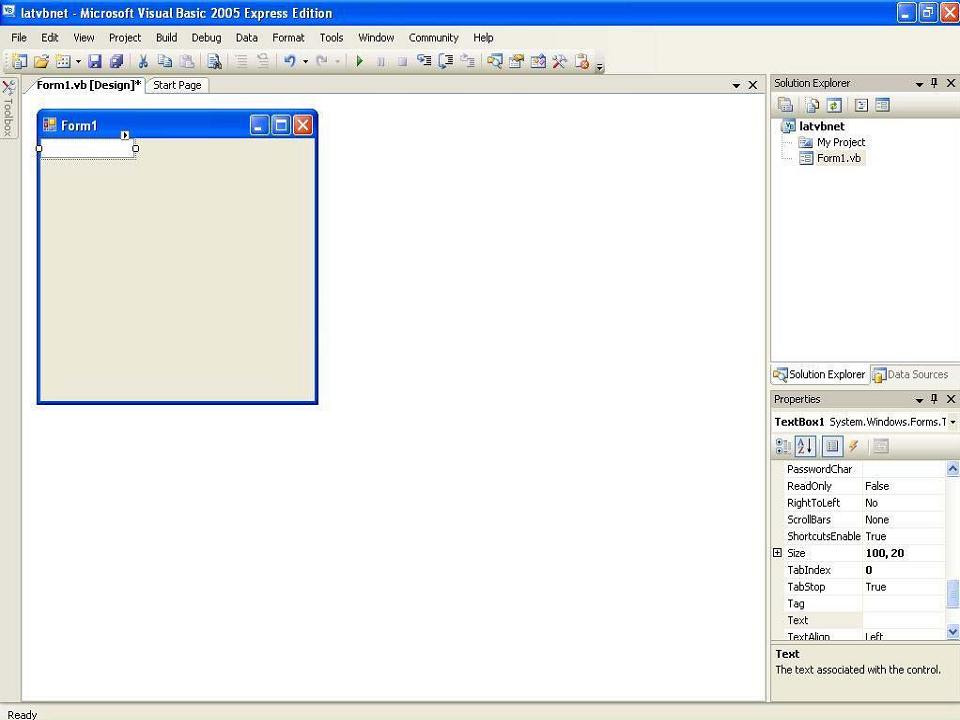The image size is (960, 720).
Task: Click the ReadOnly property value False
Action: 903,486
